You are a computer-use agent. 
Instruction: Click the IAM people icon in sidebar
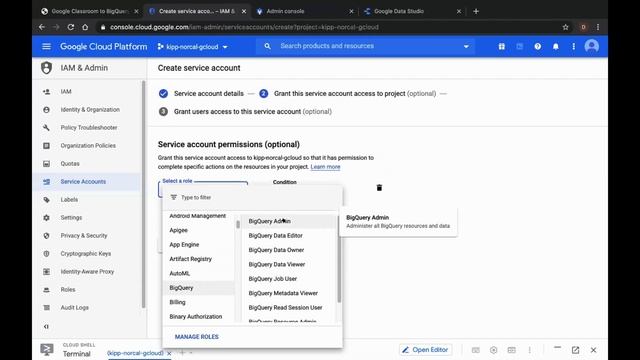point(47,92)
